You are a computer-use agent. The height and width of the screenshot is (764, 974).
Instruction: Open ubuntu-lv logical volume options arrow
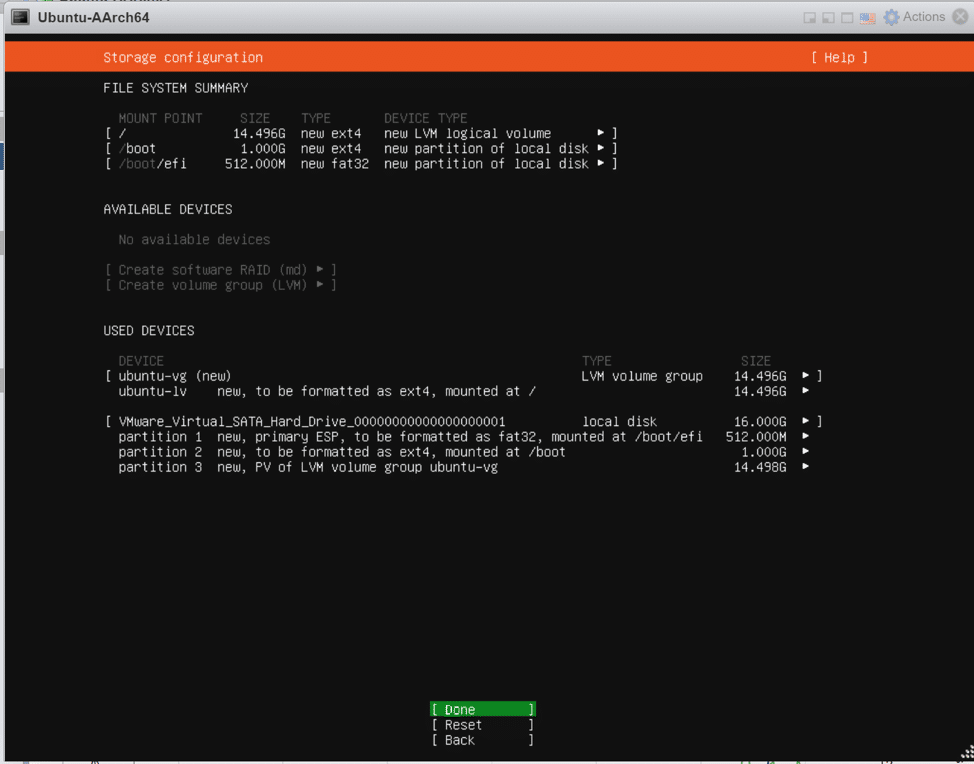[x=806, y=391]
